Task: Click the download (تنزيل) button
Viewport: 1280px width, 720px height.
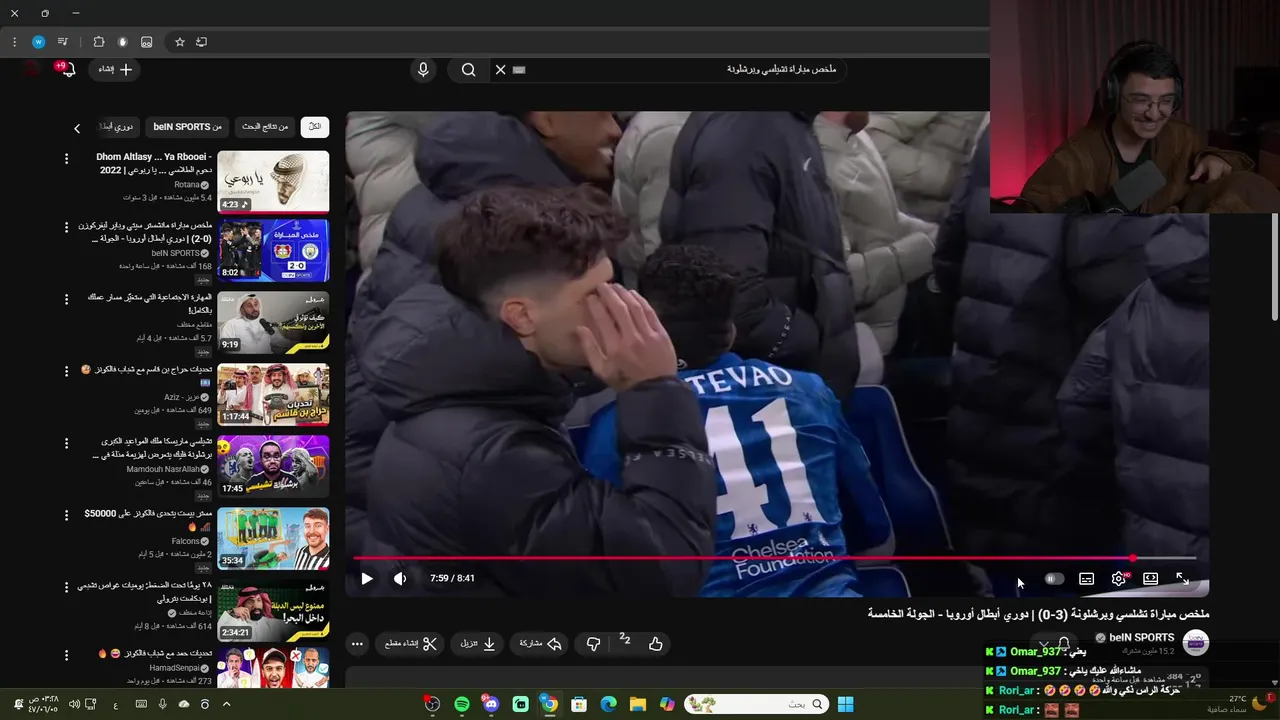Action: click(478, 644)
